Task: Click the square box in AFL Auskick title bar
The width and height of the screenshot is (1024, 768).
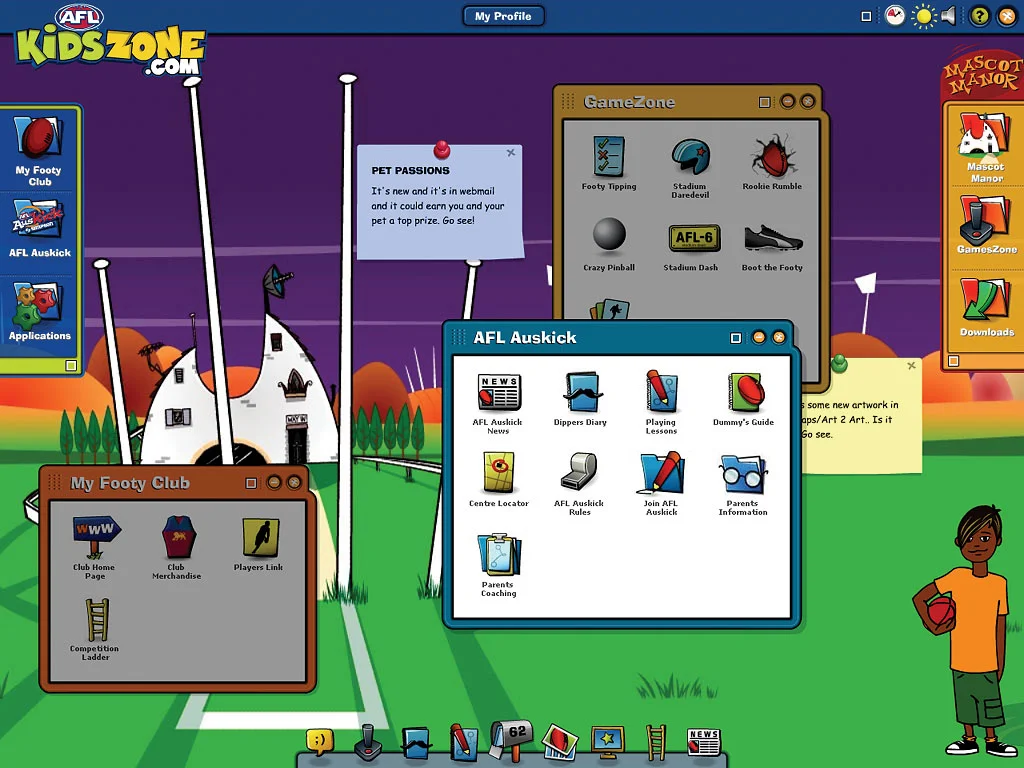Action: click(x=736, y=338)
